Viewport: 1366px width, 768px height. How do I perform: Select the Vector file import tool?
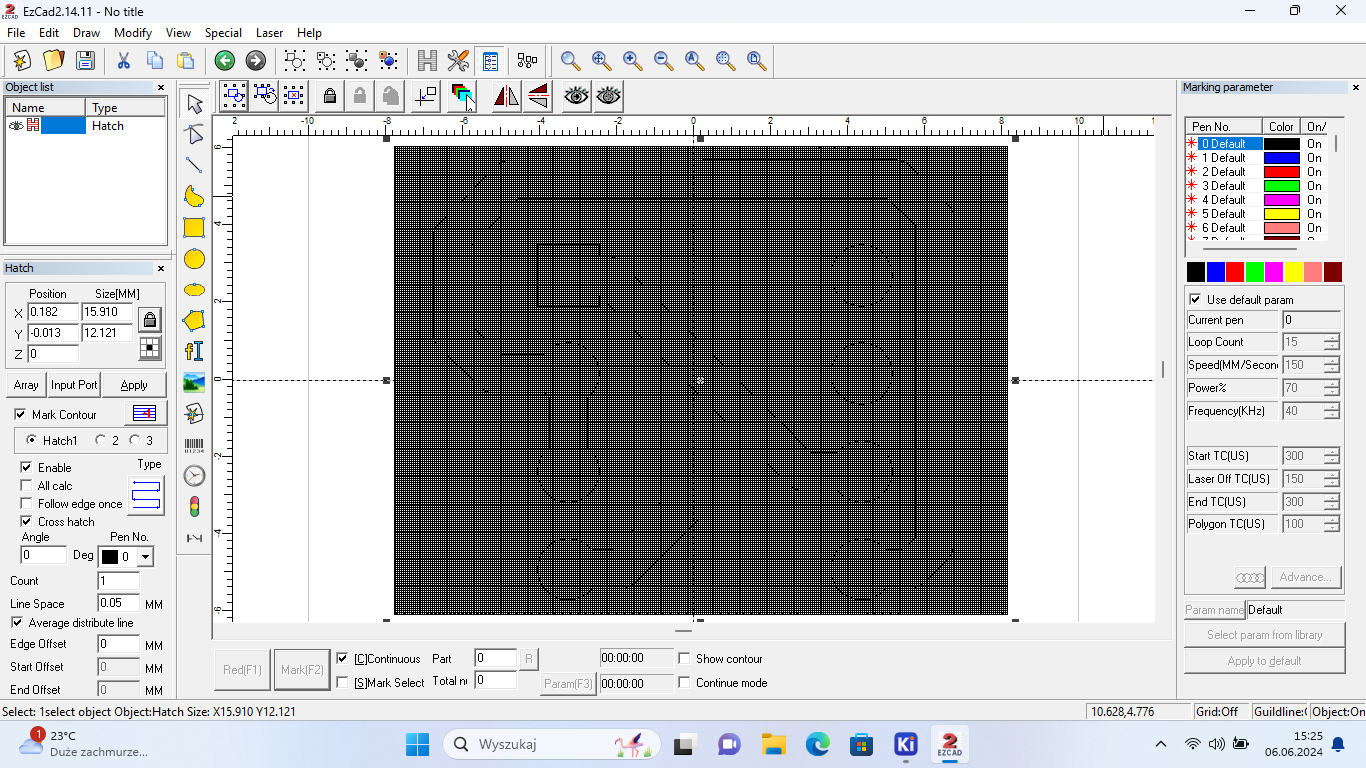tap(194, 413)
